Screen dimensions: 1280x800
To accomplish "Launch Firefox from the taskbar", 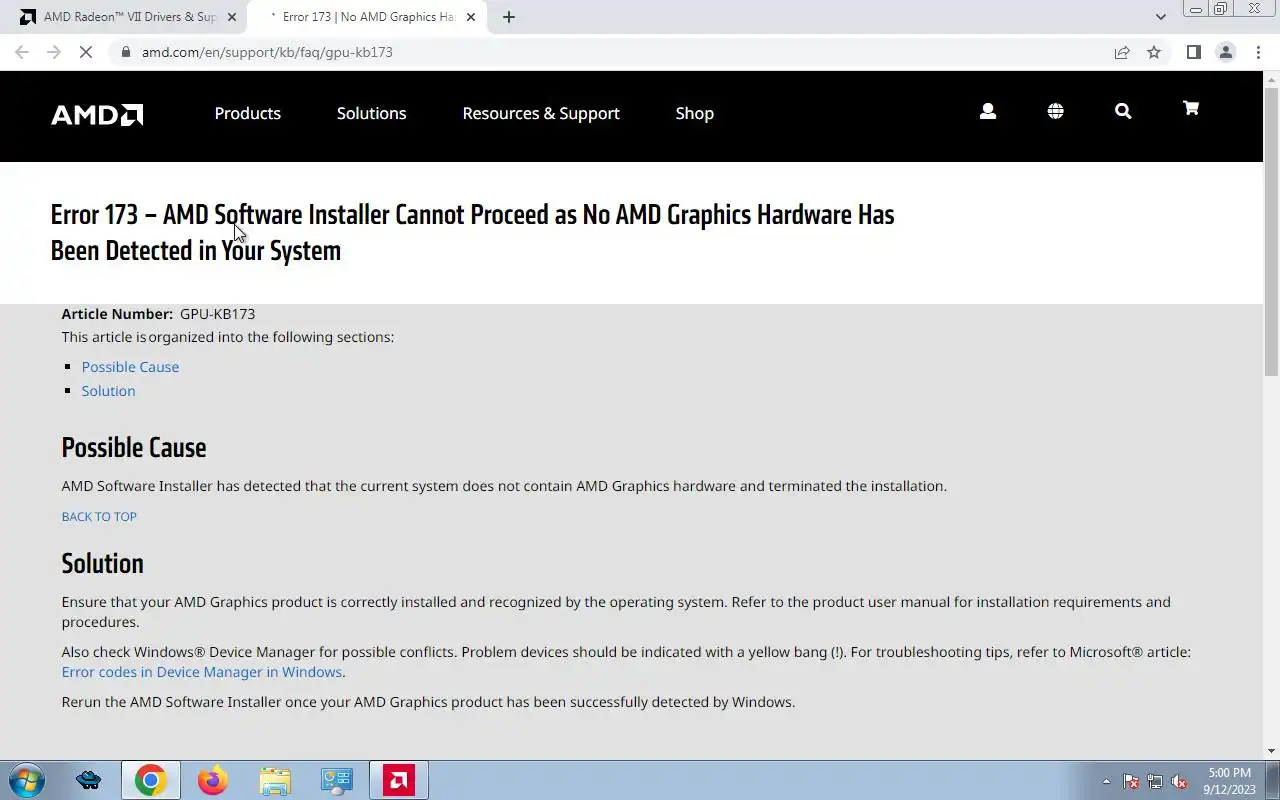I will coord(212,780).
